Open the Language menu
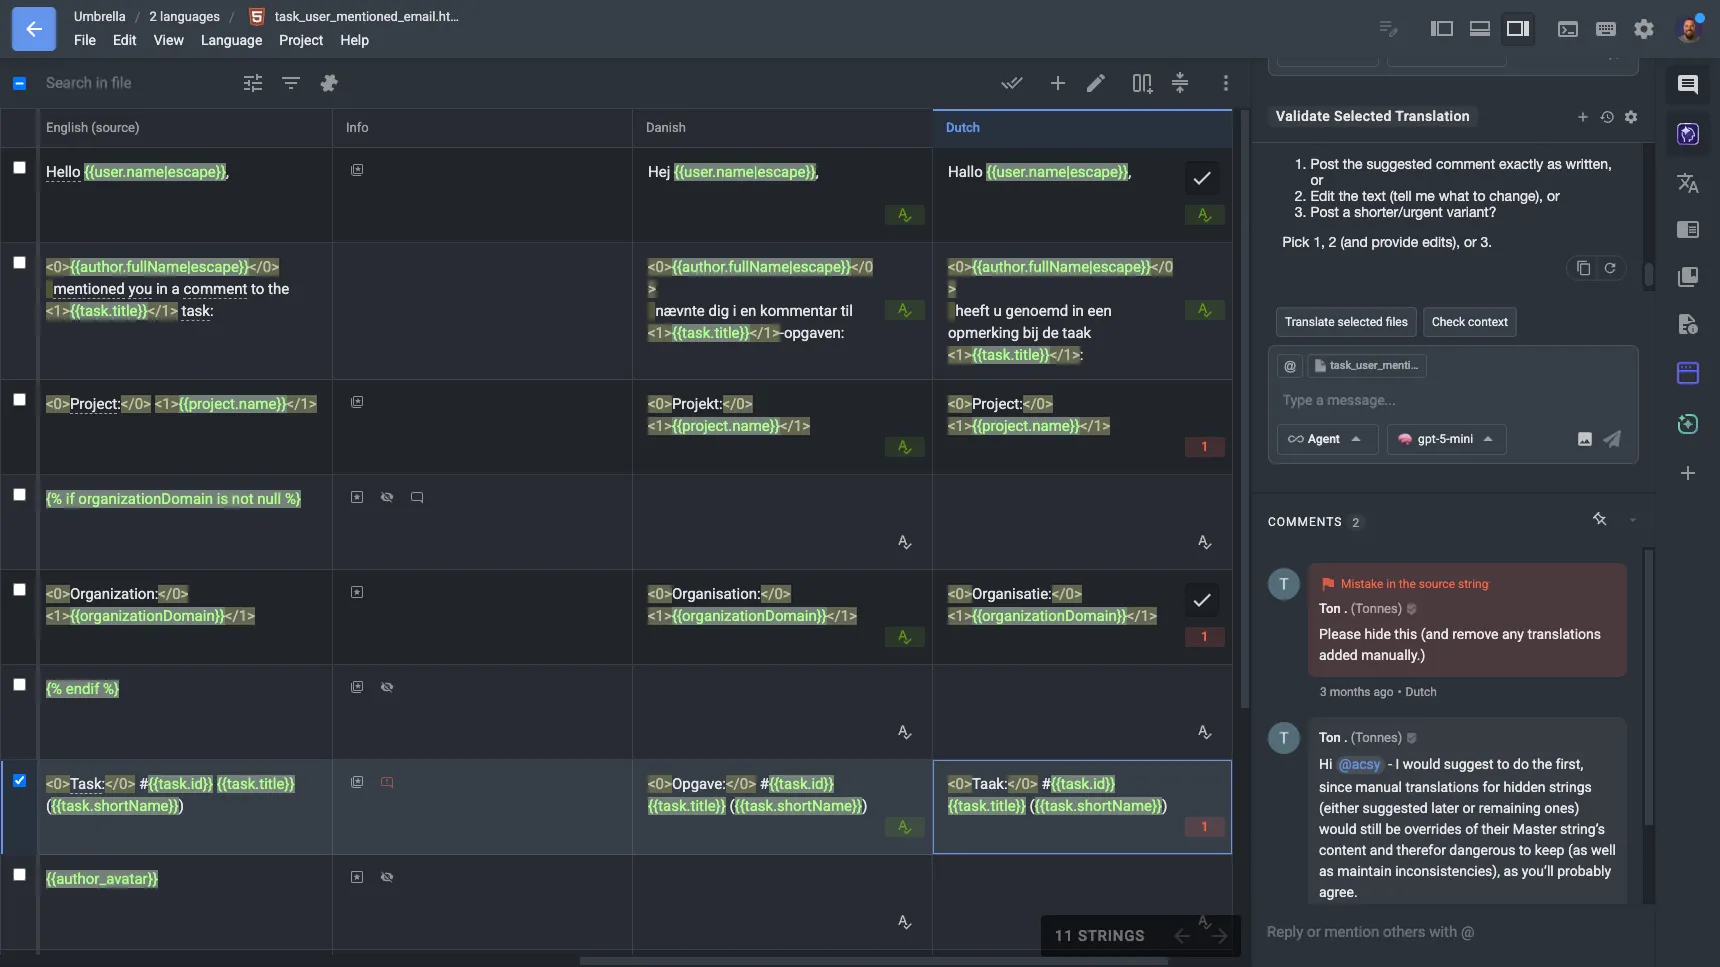Screen dimensions: 1720x967 click(x=231, y=40)
